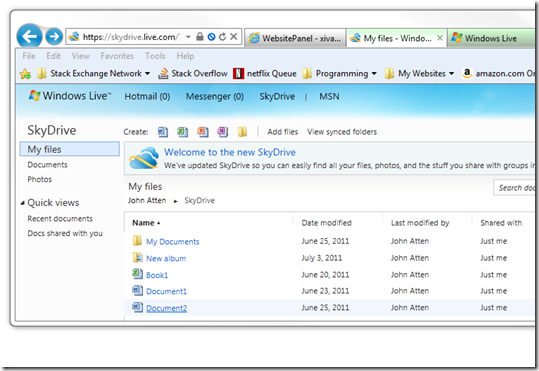This screenshot has width=539, height=371.
Task: Expand Stack Exchange Network favorites folder
Action: (94, 74)
